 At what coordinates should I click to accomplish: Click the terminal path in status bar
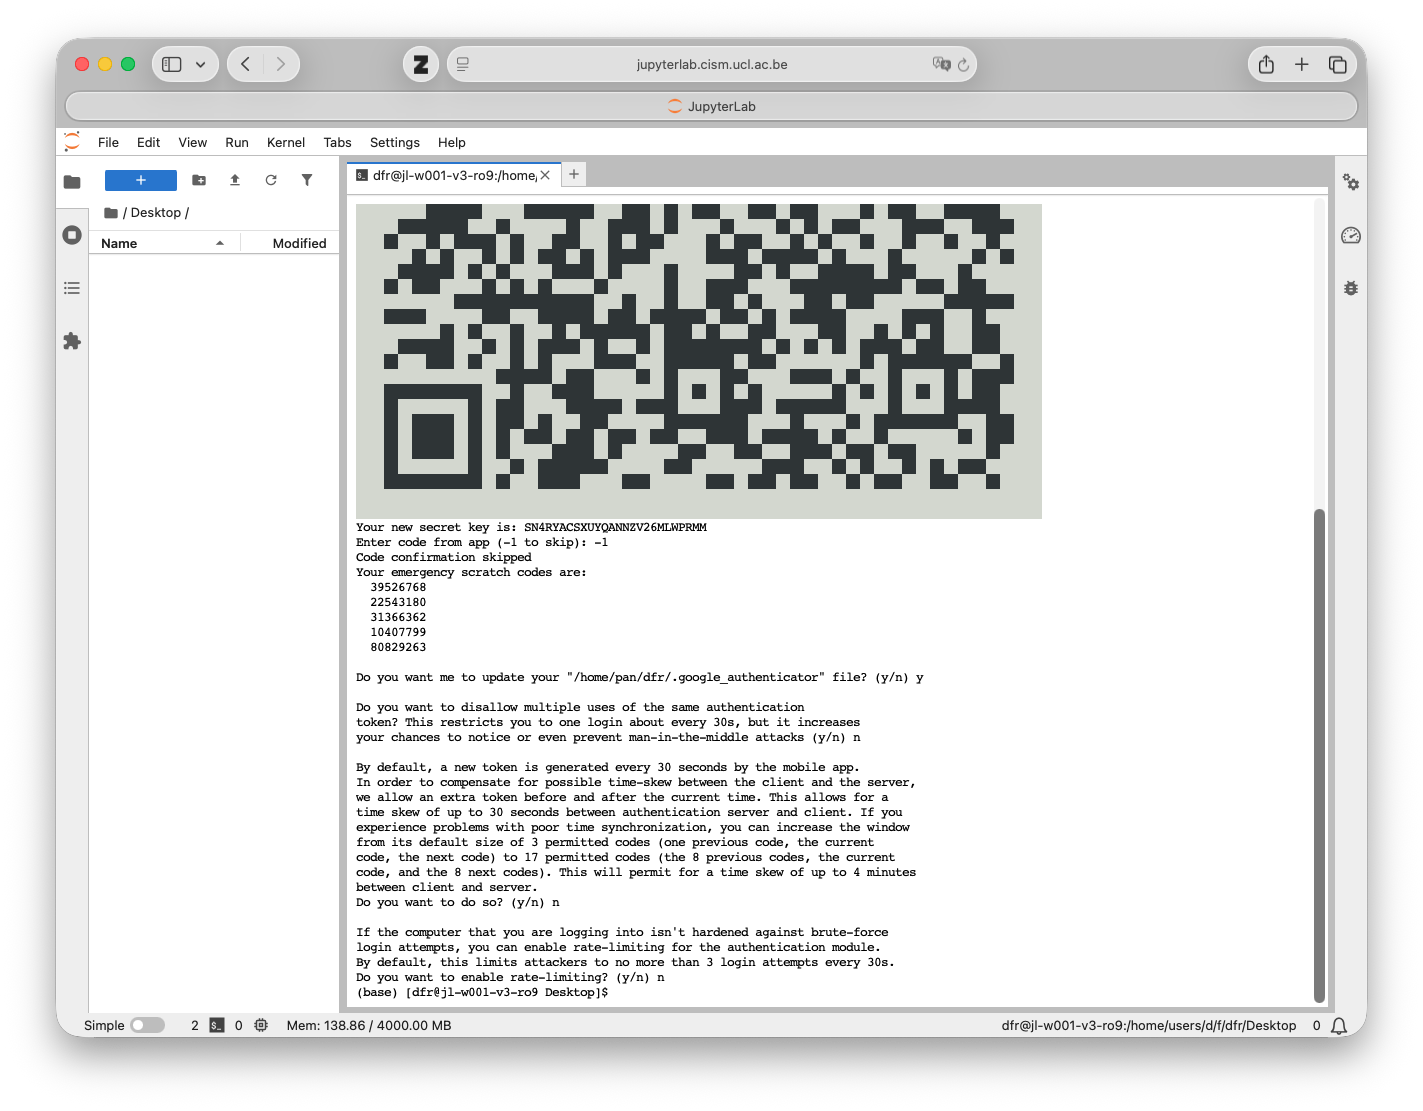click(x=1149, y=1026)
